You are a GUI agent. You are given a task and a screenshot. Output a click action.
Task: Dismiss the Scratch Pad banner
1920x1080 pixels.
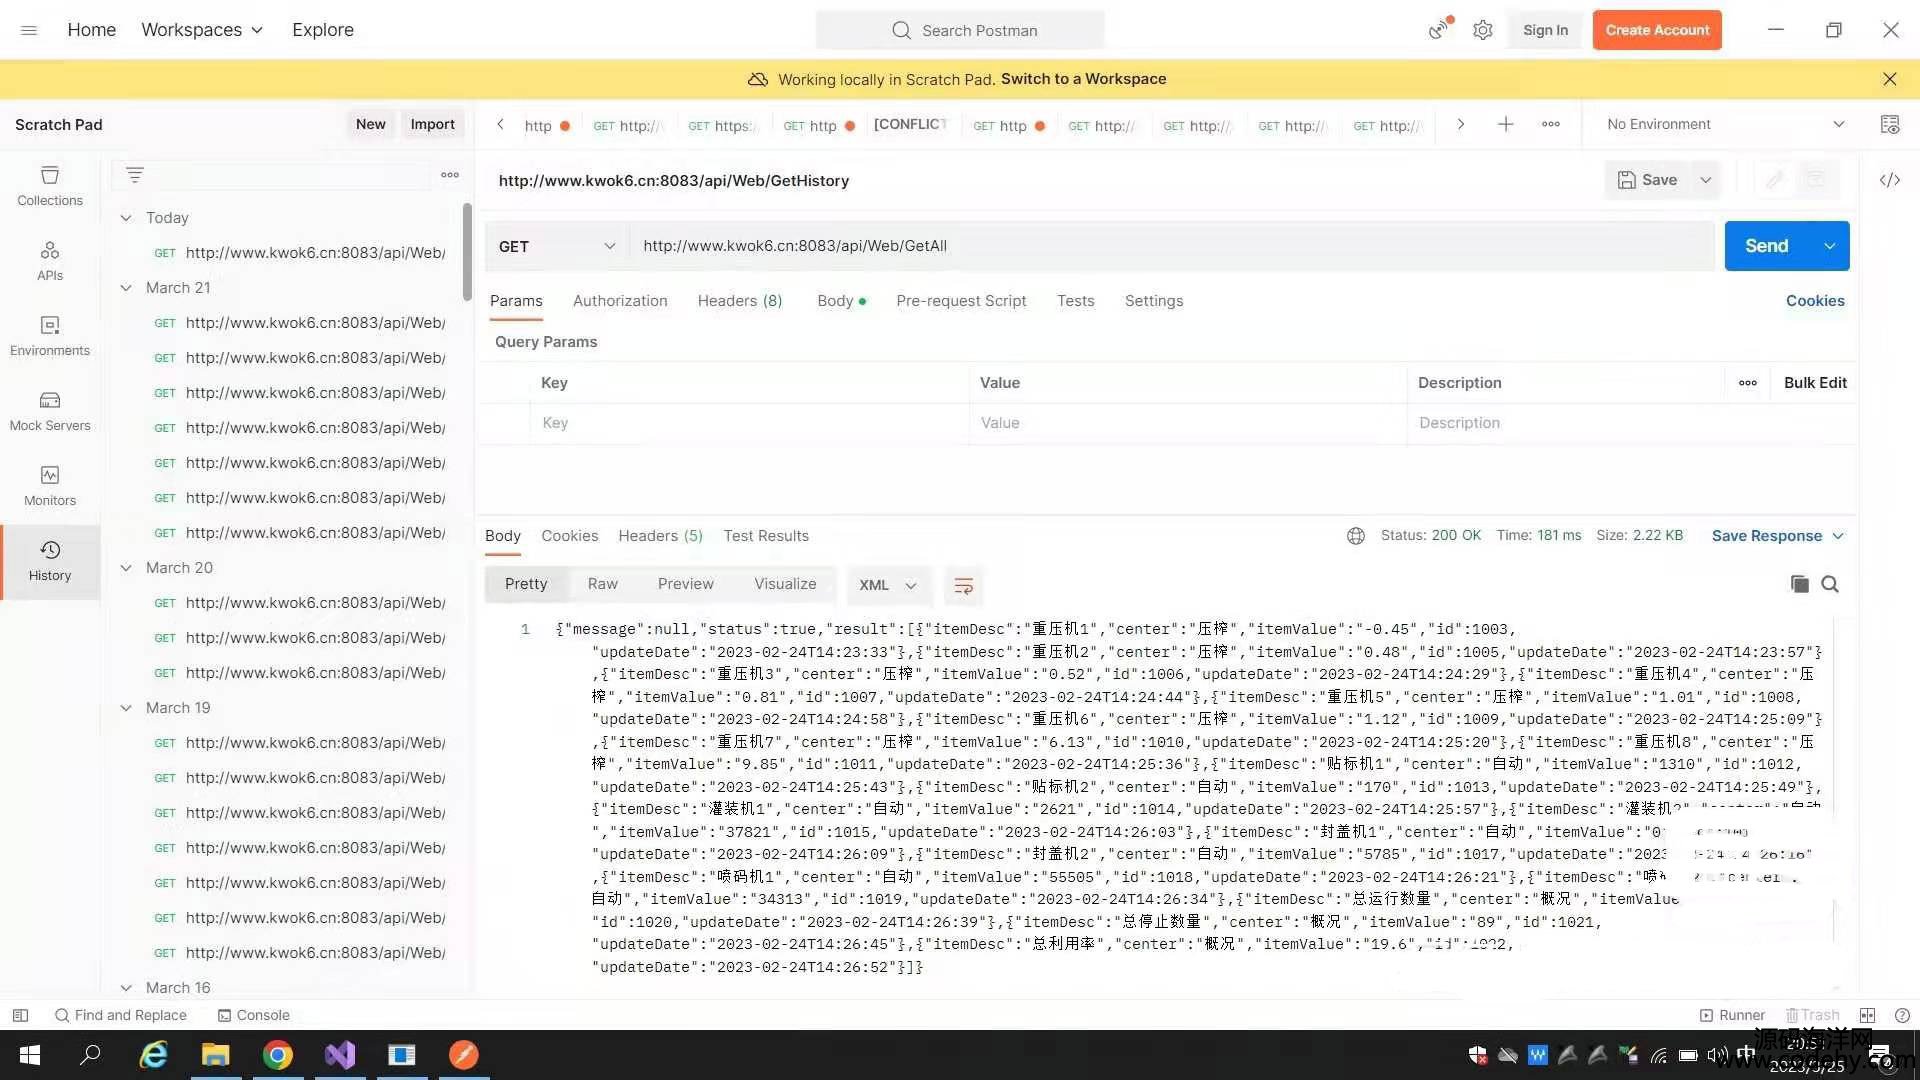click(x=1890, y=79)
